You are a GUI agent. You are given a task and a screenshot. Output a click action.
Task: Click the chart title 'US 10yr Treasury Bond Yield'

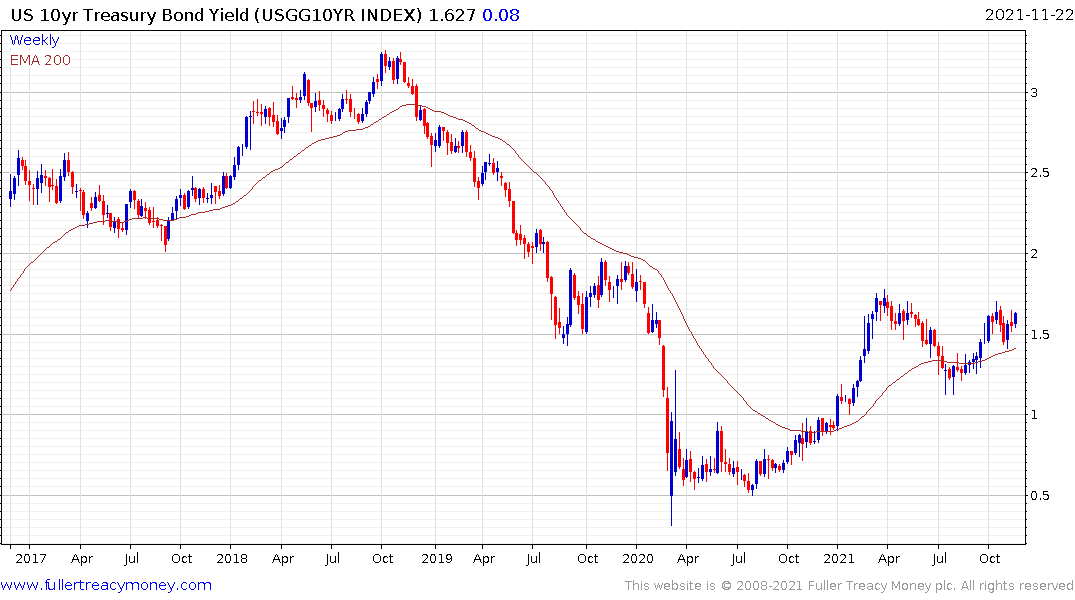coord(130,15)
